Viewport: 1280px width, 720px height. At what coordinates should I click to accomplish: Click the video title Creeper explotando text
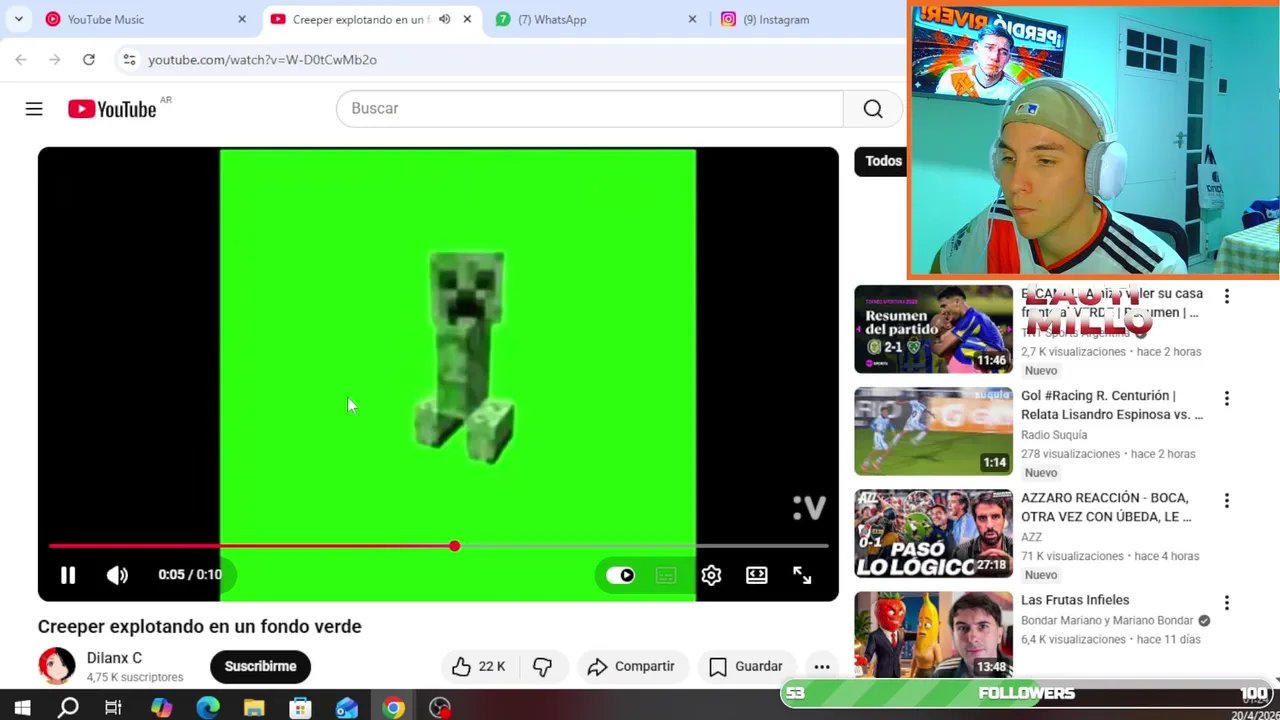[x=200, y=626]
